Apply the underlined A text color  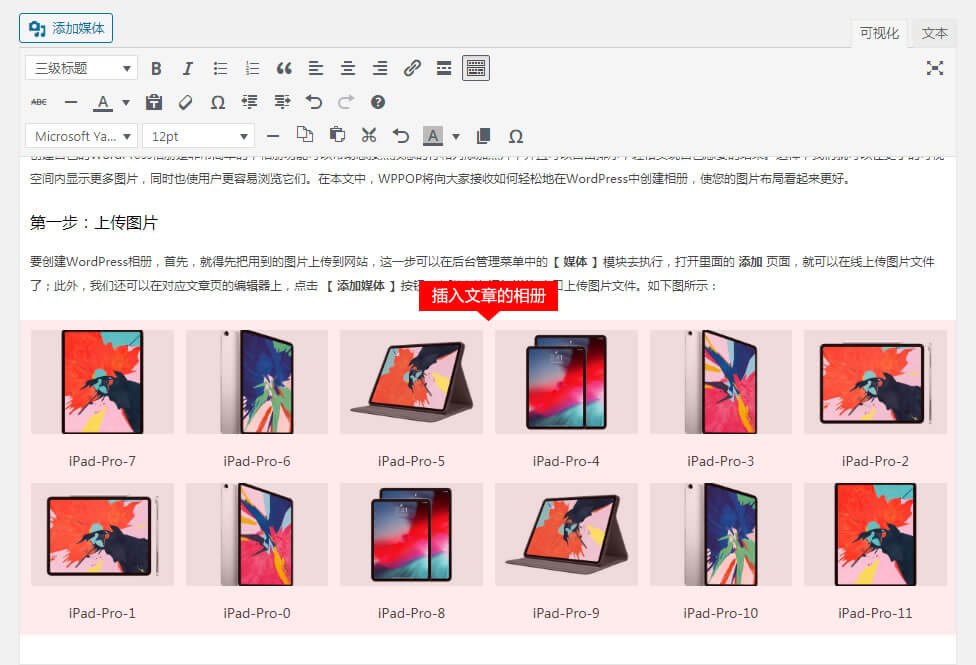tap(103, 102)
